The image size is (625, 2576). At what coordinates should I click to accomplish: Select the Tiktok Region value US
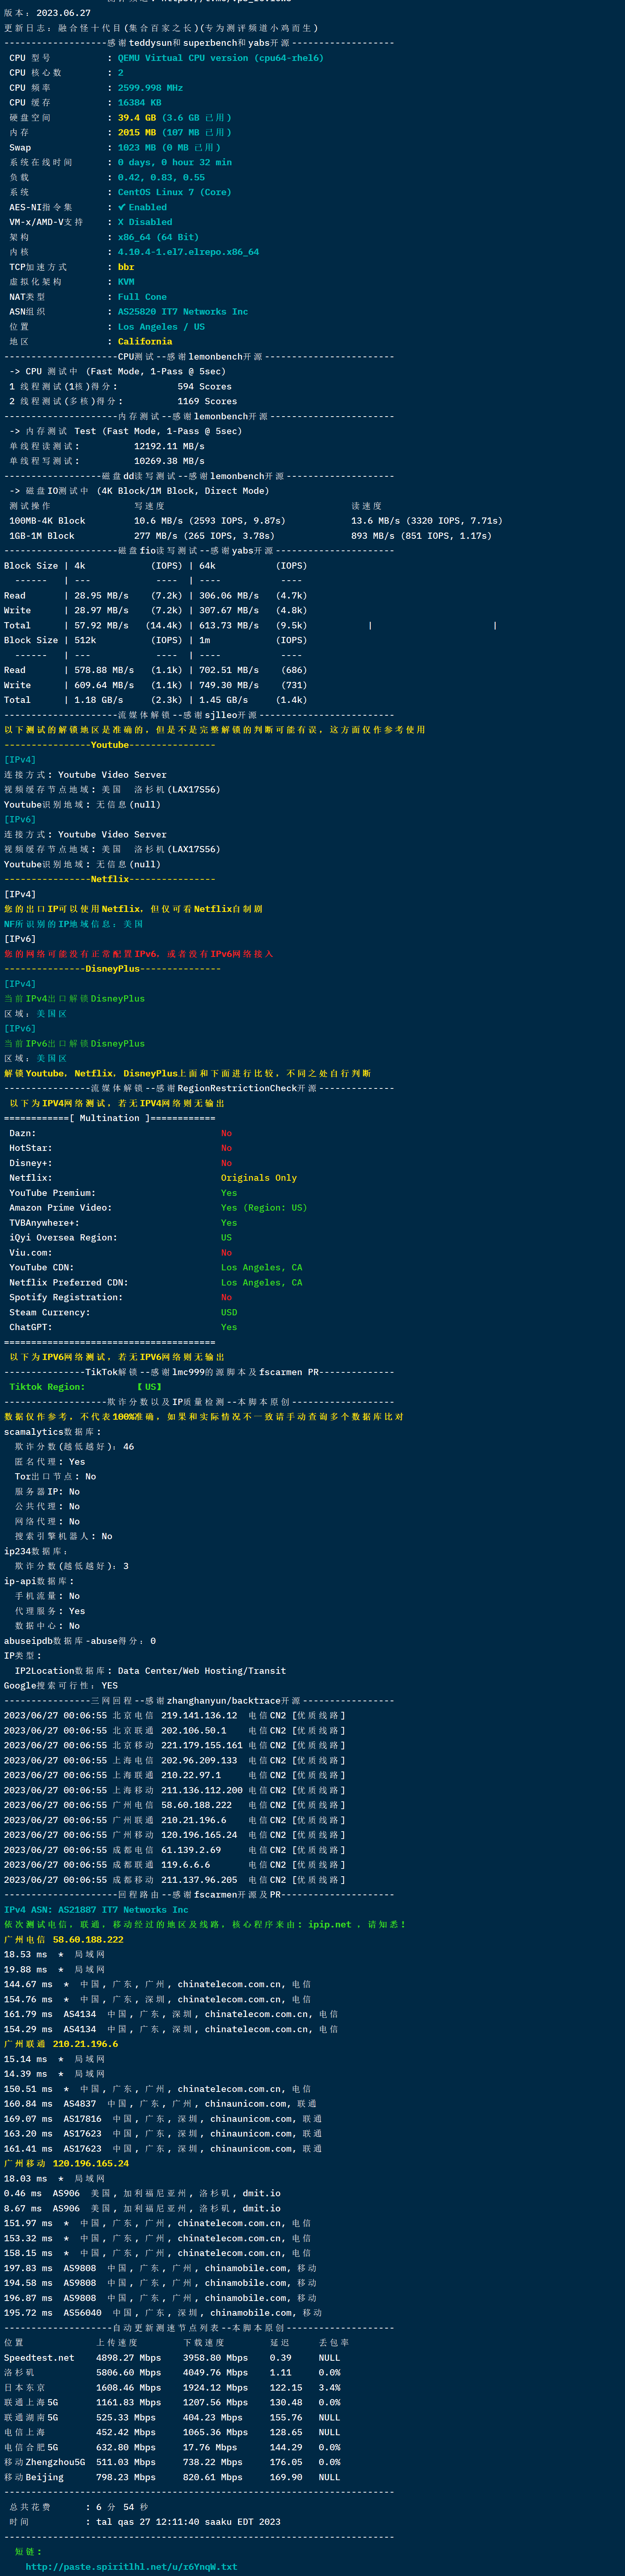pyautogui.click(x=150, y=1387)
